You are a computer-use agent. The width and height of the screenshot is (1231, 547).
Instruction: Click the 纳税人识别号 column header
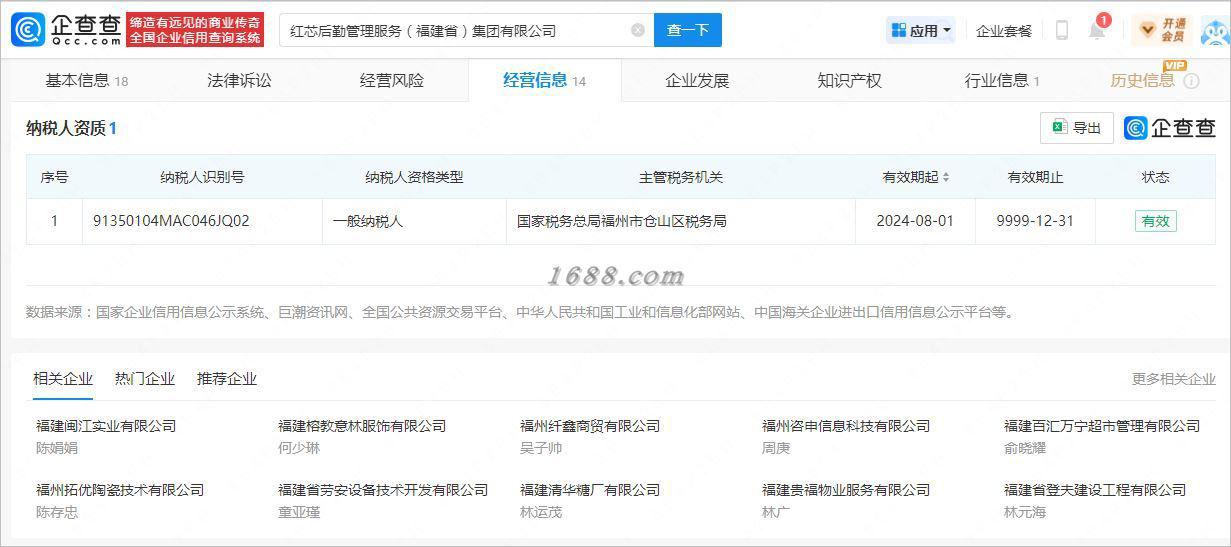pos(202,177)
